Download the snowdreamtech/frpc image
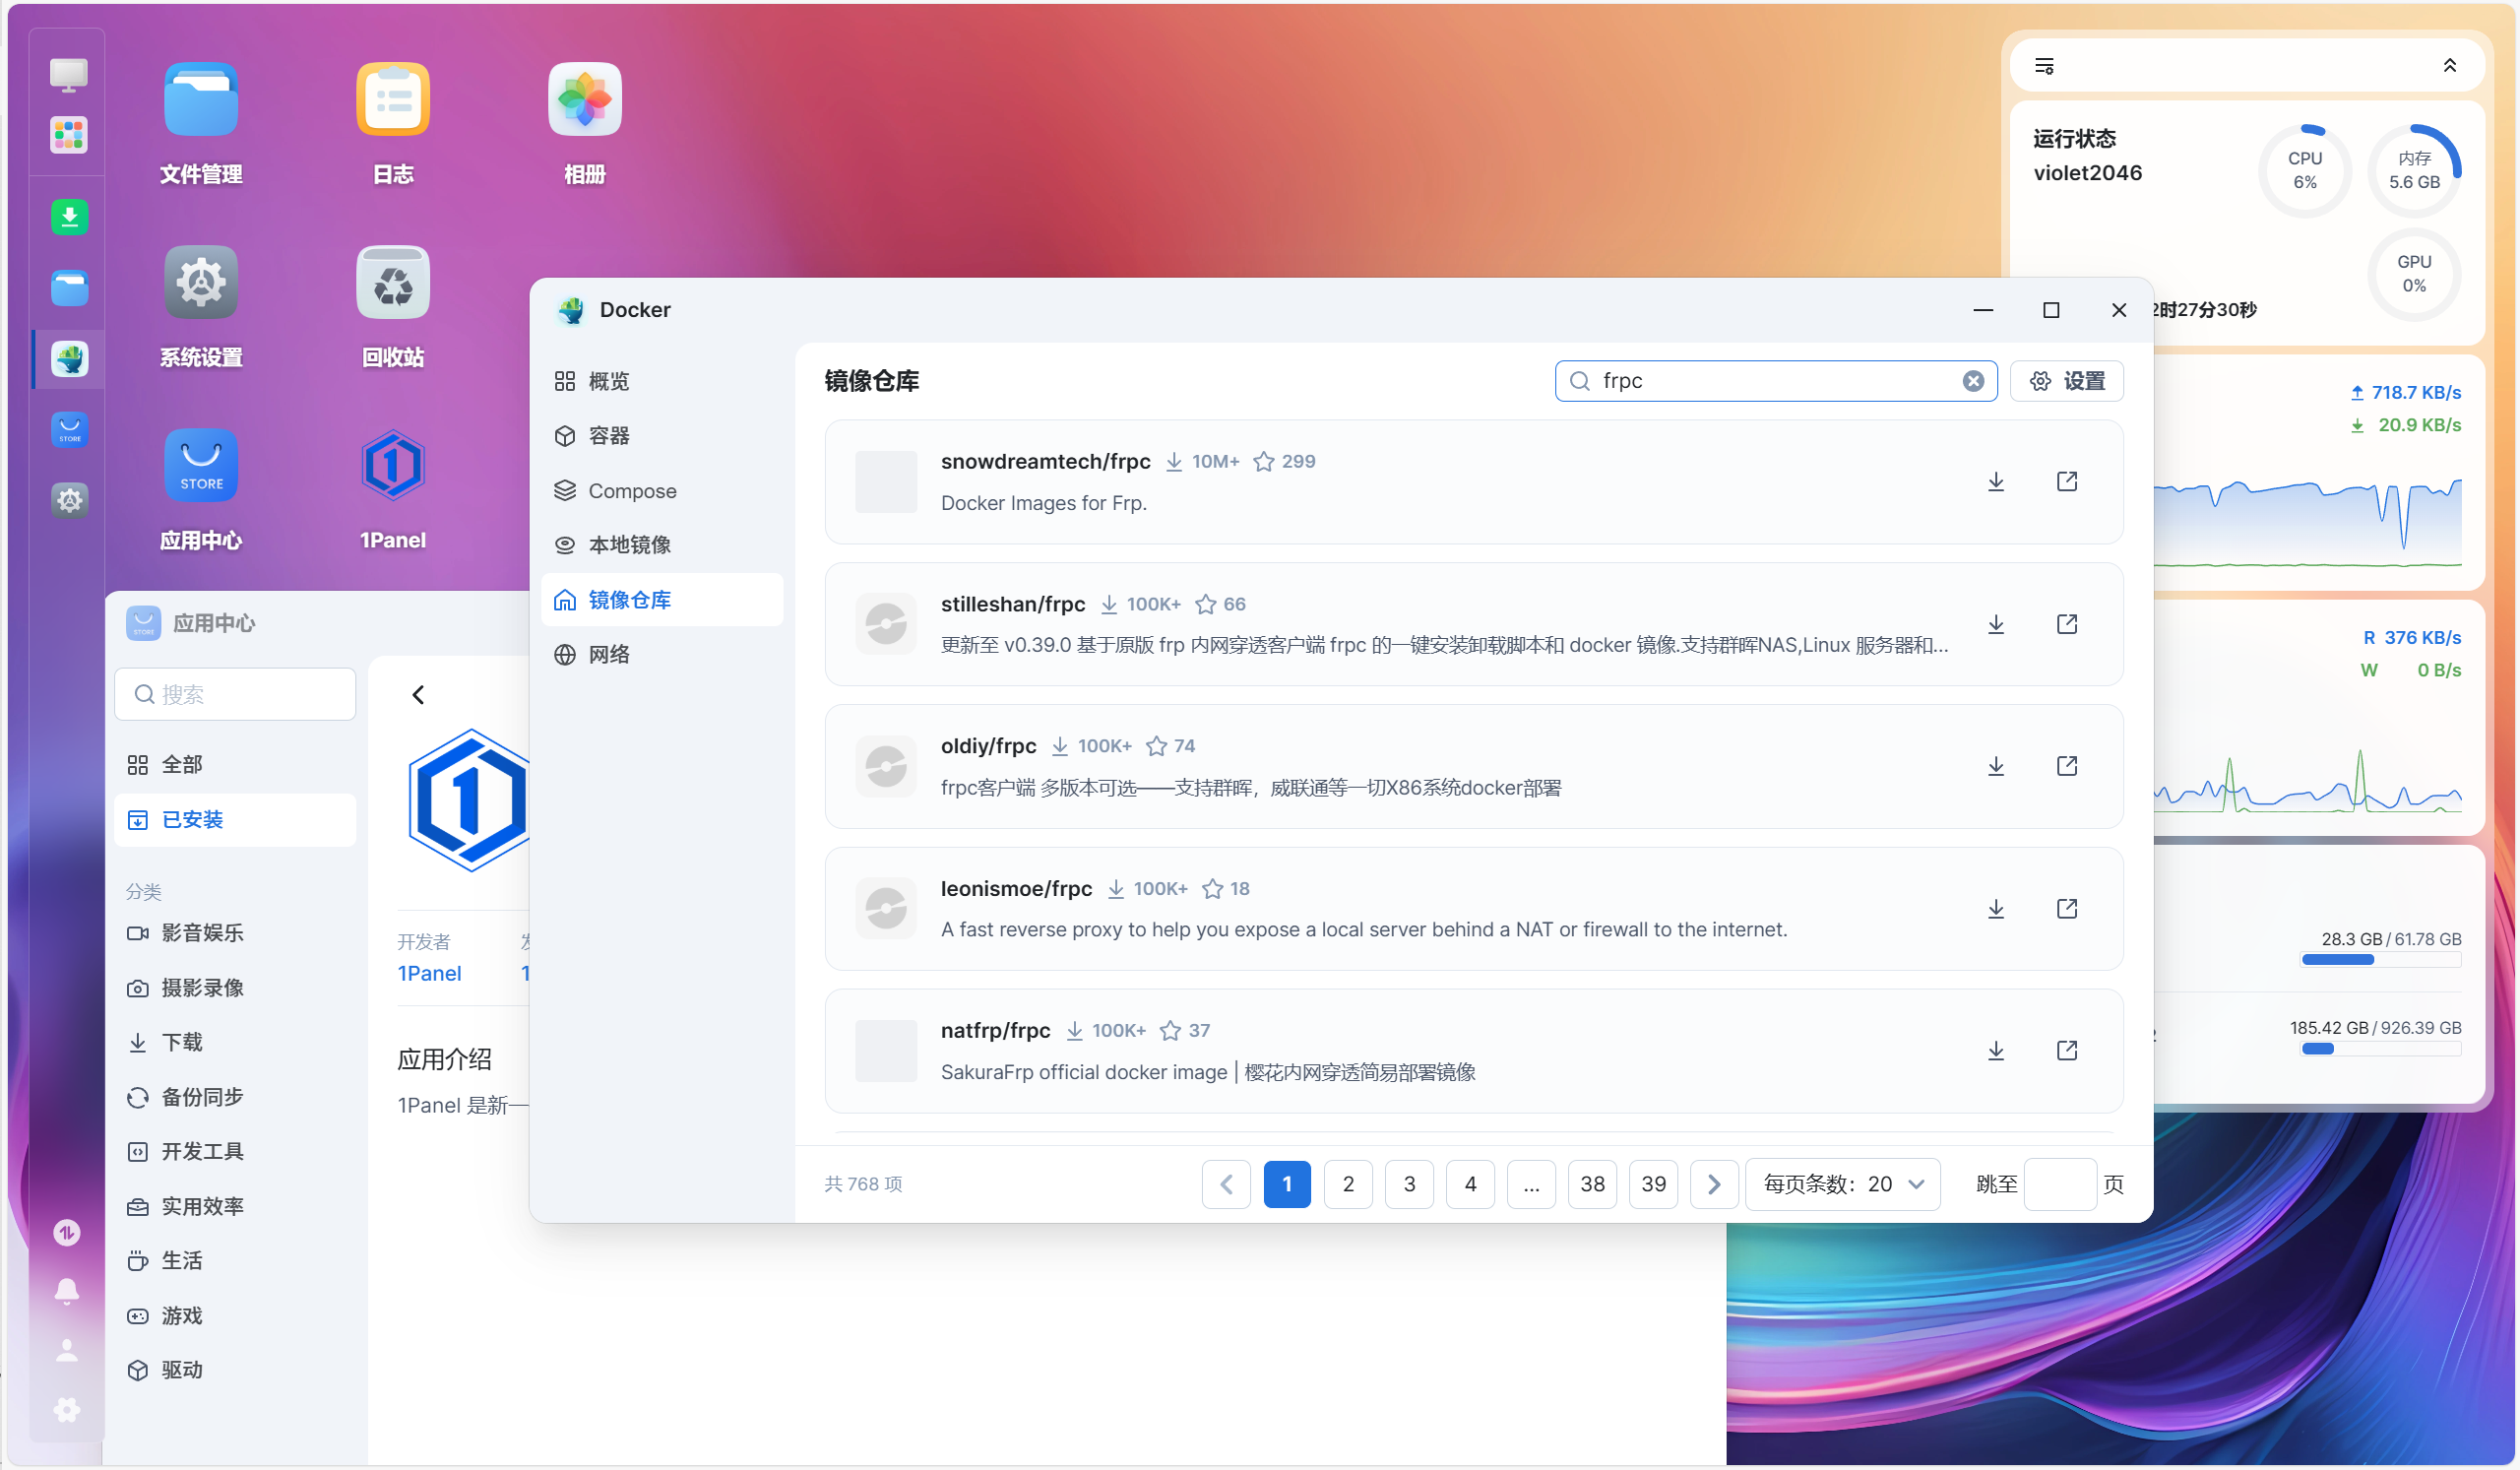Screen dimensions: 2520x1470 (1995, 482)
